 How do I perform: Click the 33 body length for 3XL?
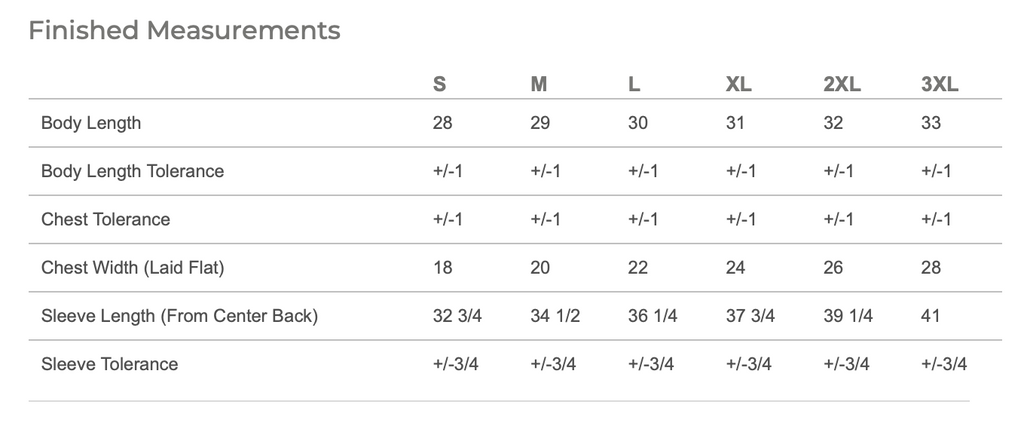[x=931, y=123]
